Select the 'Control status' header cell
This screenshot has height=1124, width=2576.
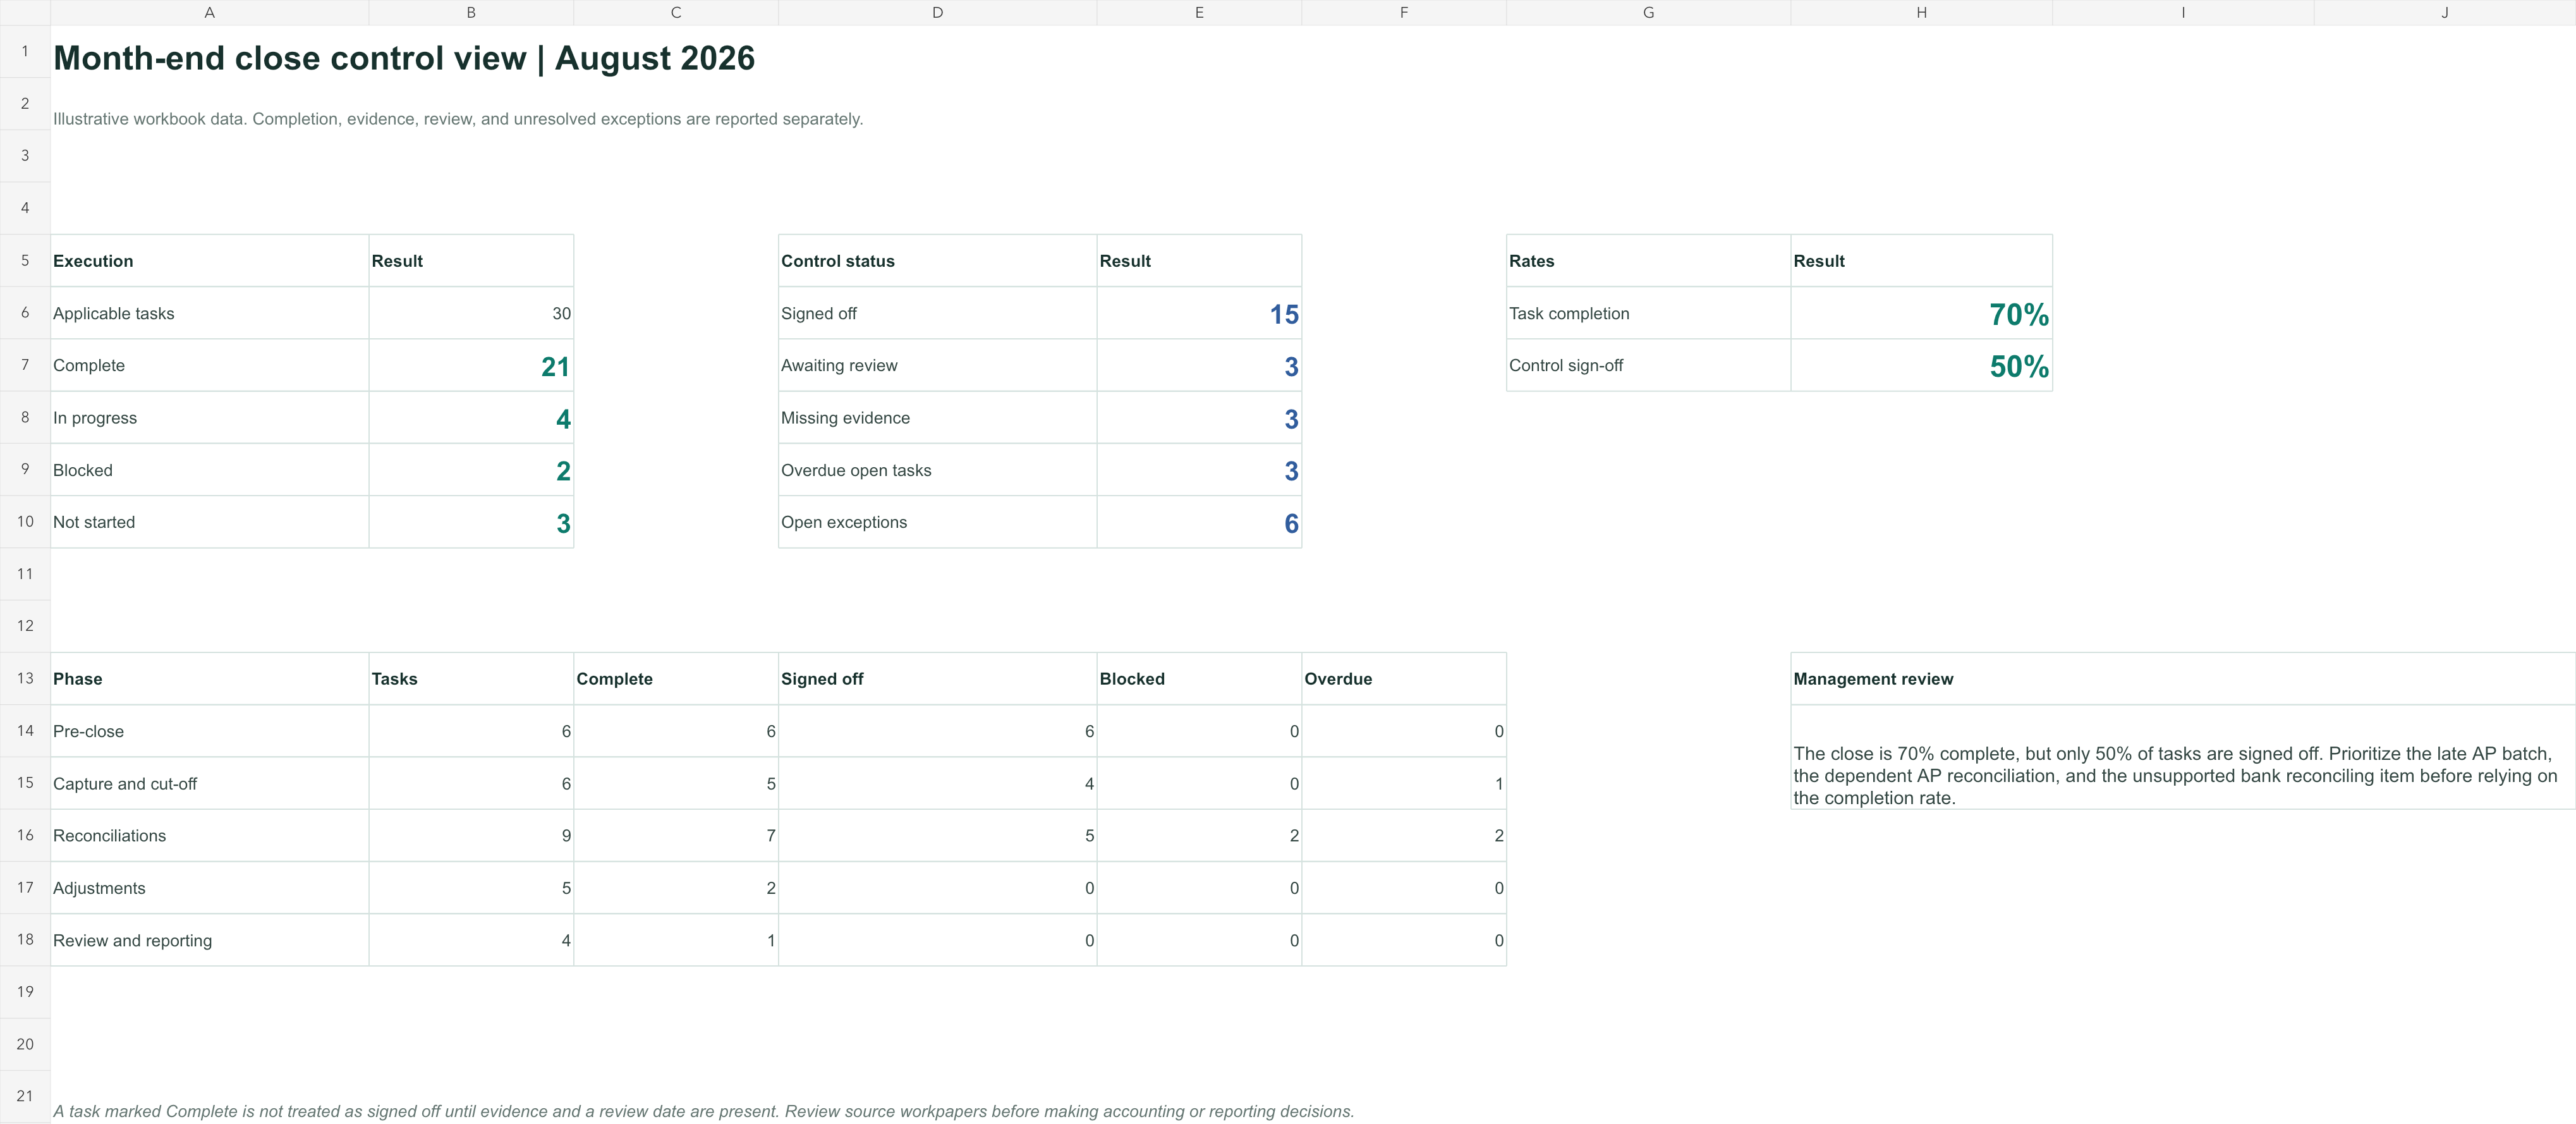click(x=938, y=261)
